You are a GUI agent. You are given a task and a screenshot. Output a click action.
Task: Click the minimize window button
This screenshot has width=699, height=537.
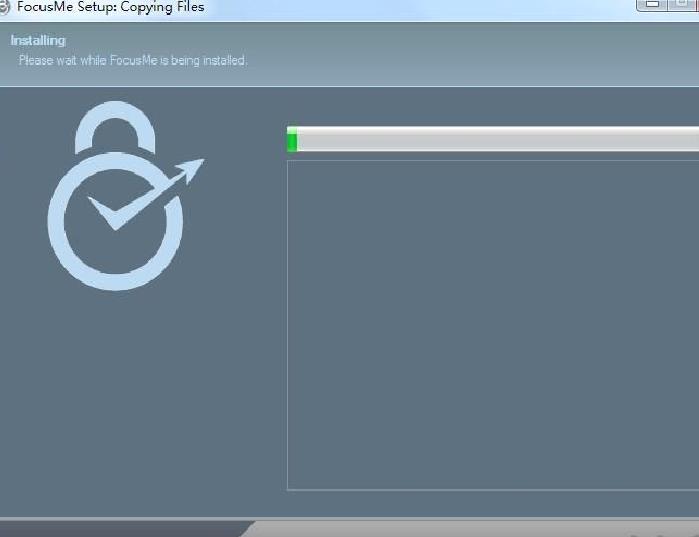[652, 4]
